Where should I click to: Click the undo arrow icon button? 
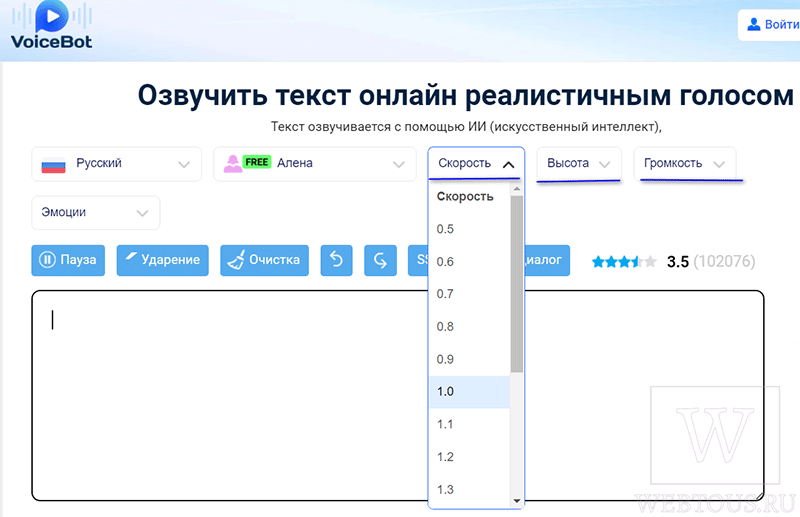pyautogui.click(x=336, y=260)
